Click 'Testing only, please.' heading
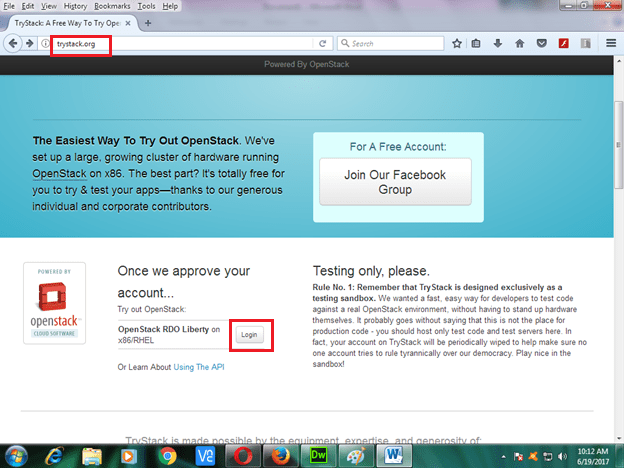 point(371,271)
